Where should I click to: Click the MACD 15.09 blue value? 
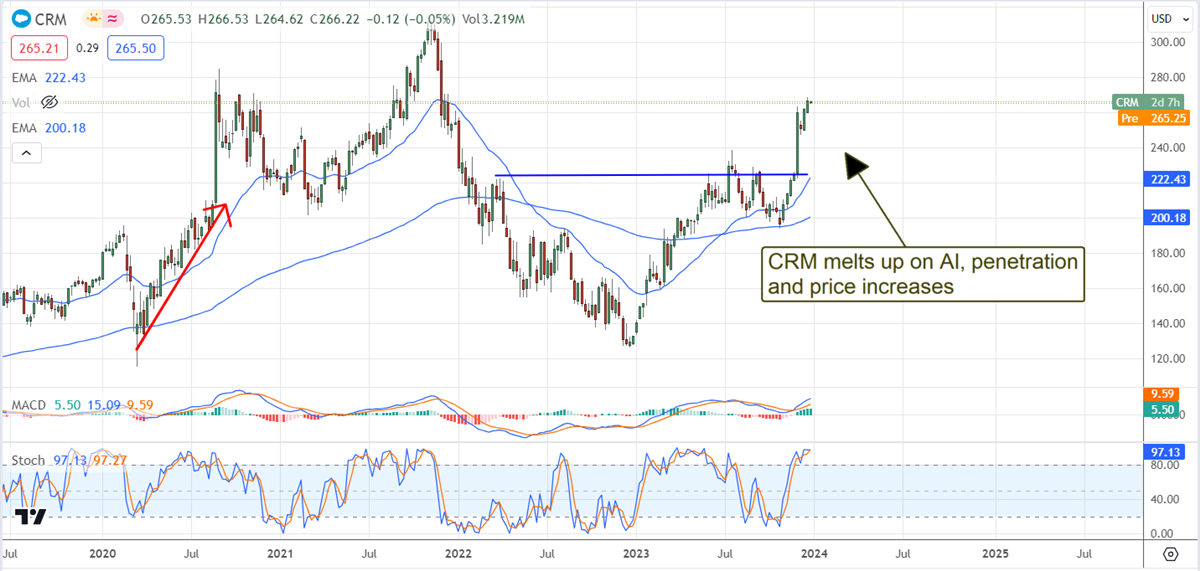click(106, 407)
